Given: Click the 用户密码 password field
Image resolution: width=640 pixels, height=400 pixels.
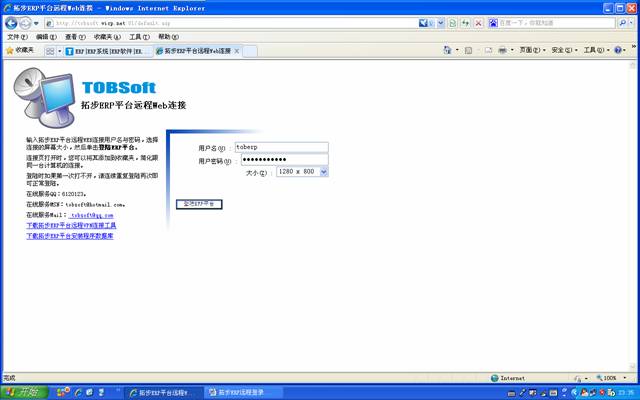Looking at the screenshot, I should (x=284, y=160).
